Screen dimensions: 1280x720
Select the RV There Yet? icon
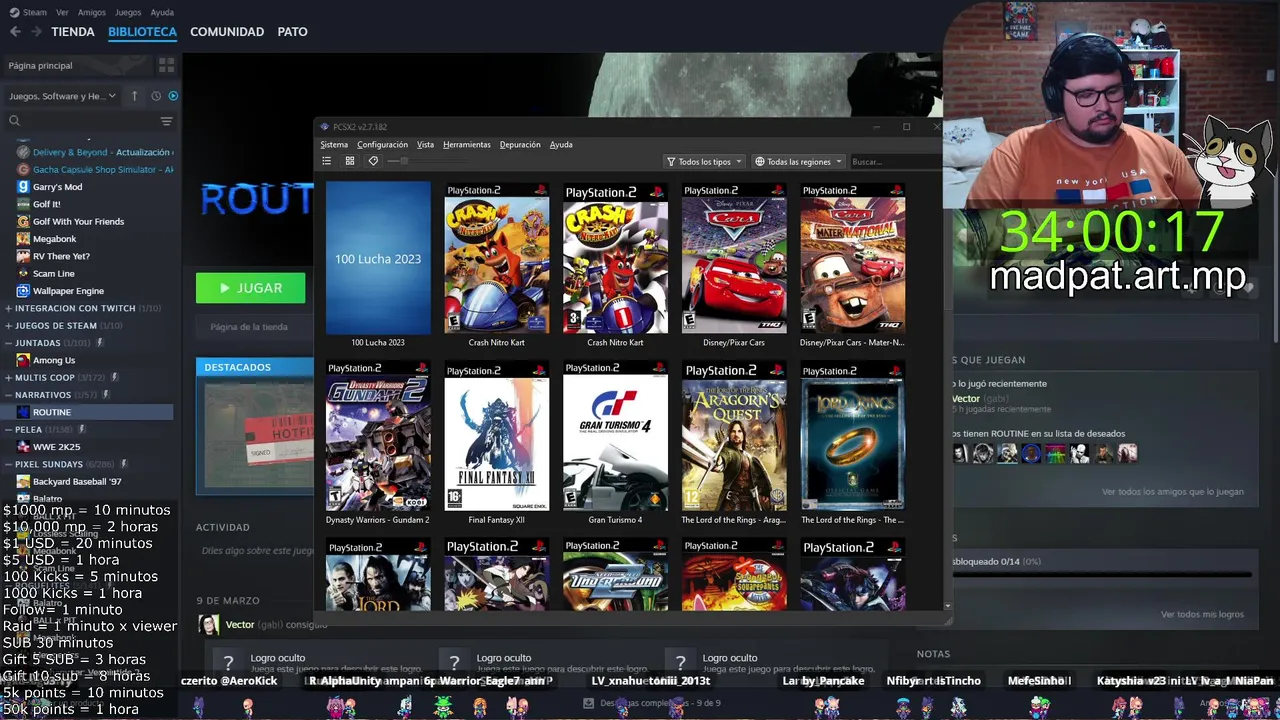(x=23, y=256)
